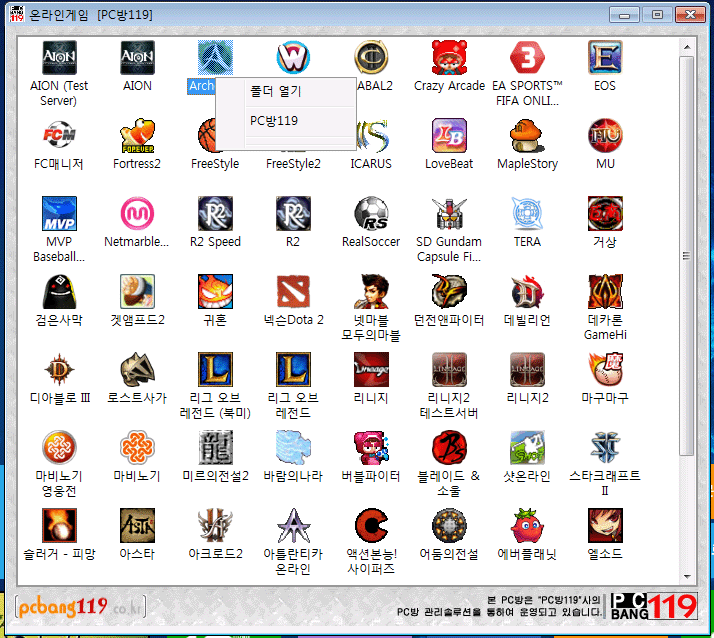Launch the 슬러거 - 피망 icon

(59, 526)
